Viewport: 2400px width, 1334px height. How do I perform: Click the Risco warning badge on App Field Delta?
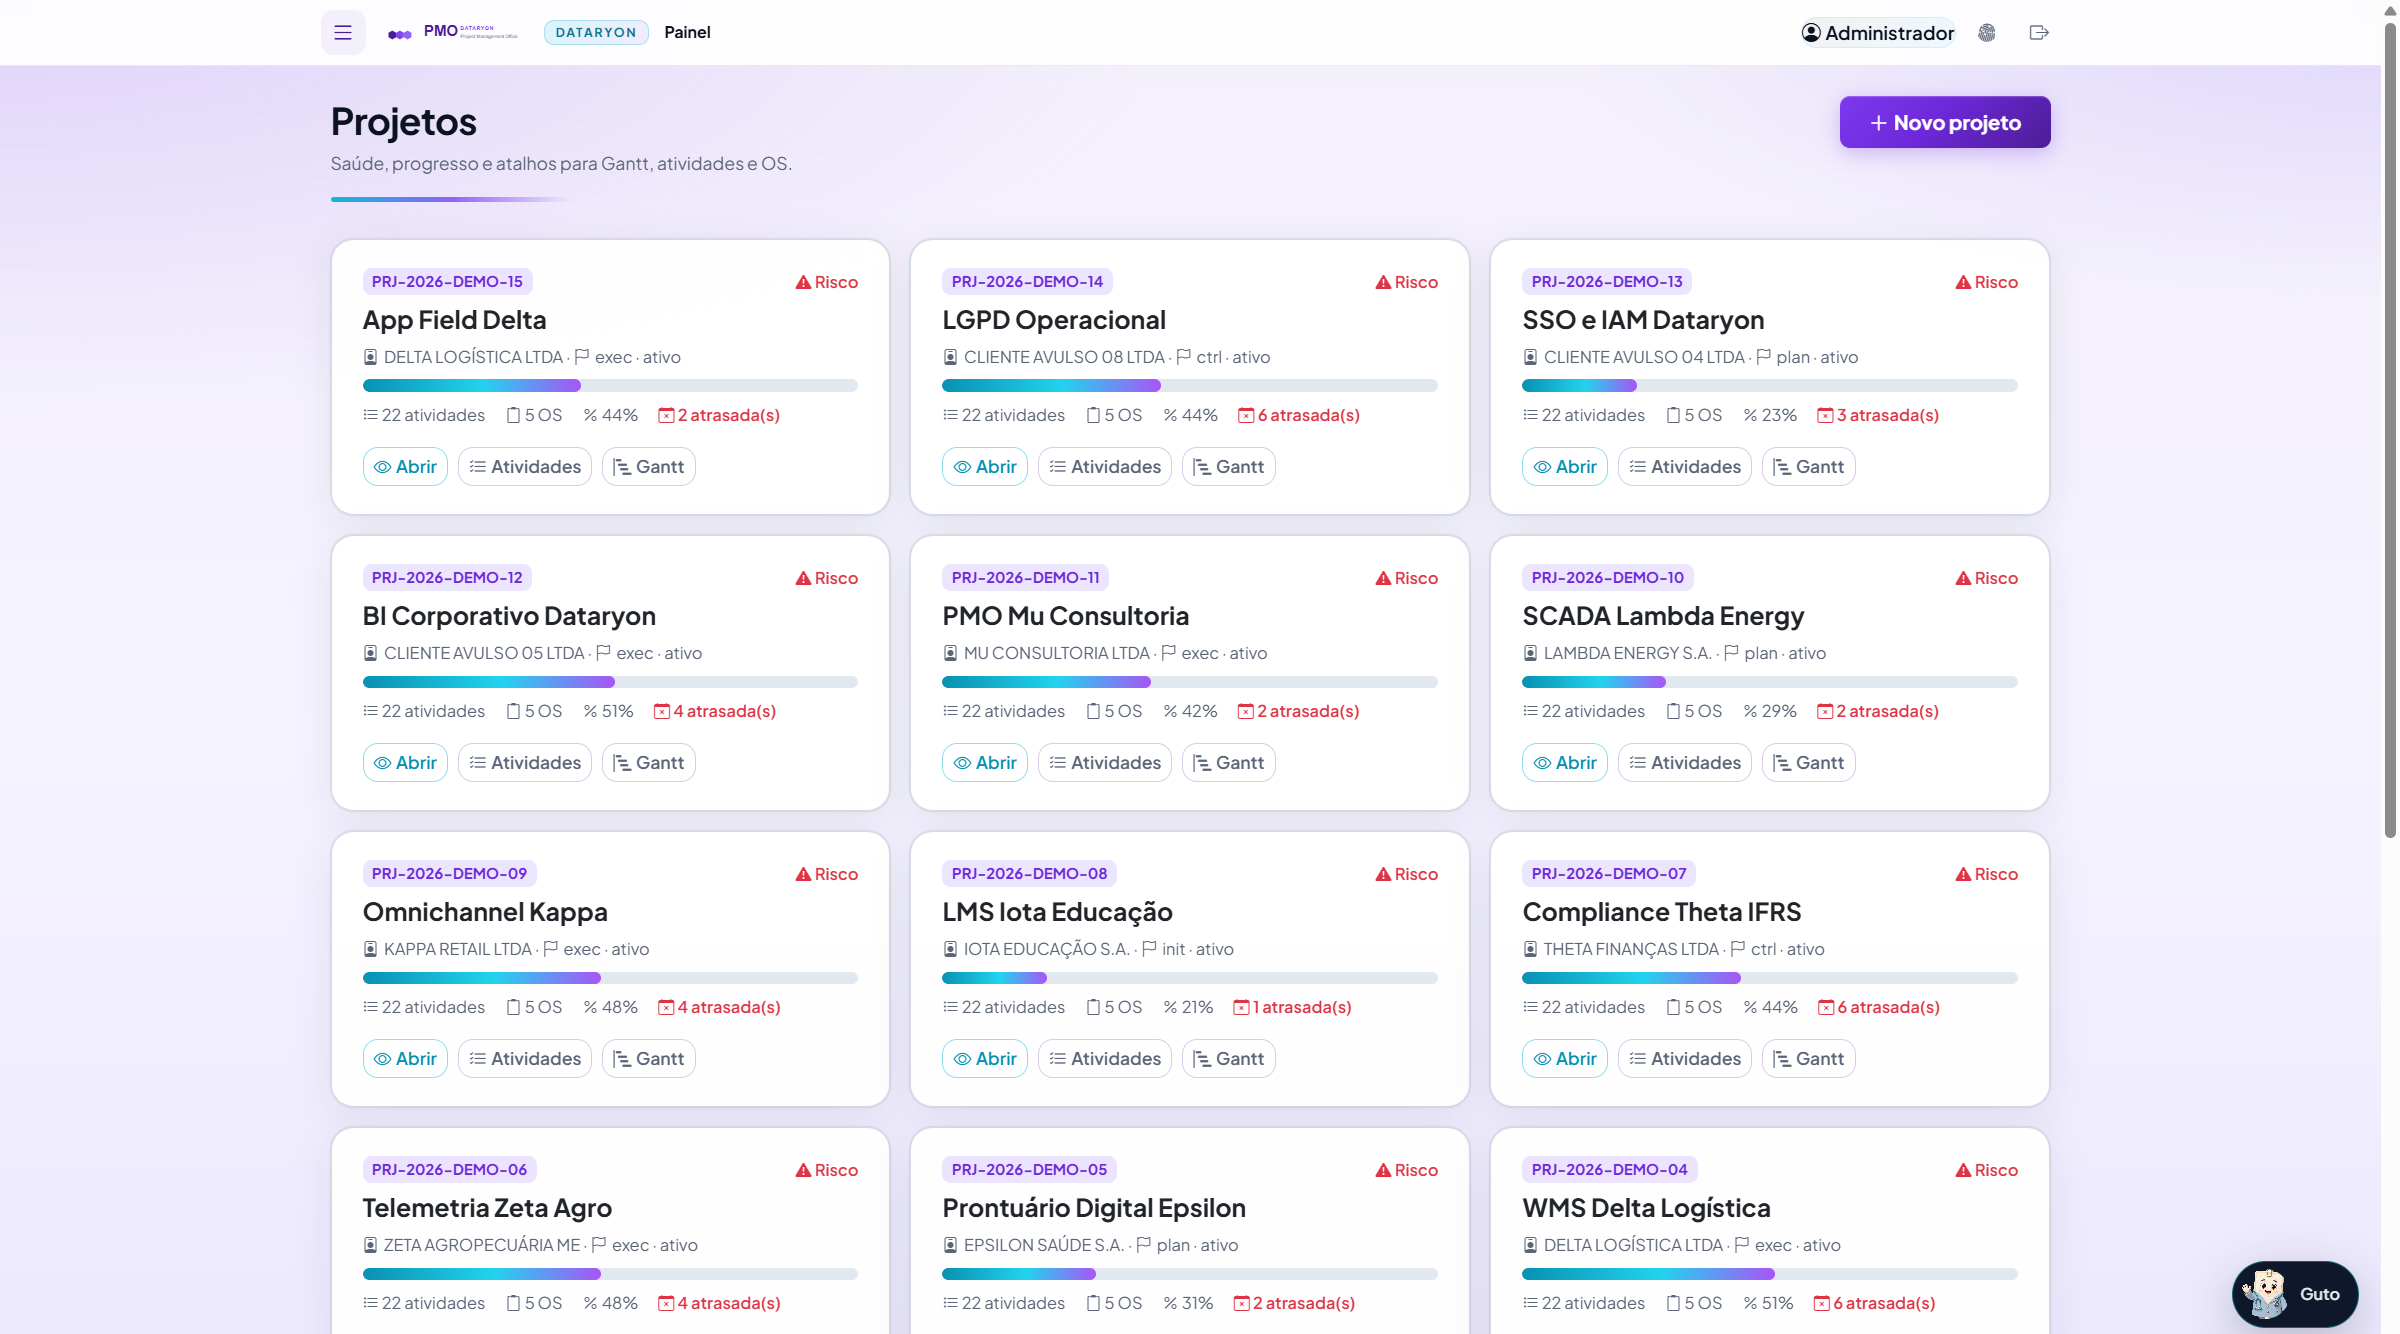pyautogui.click(x=827, y=282)
